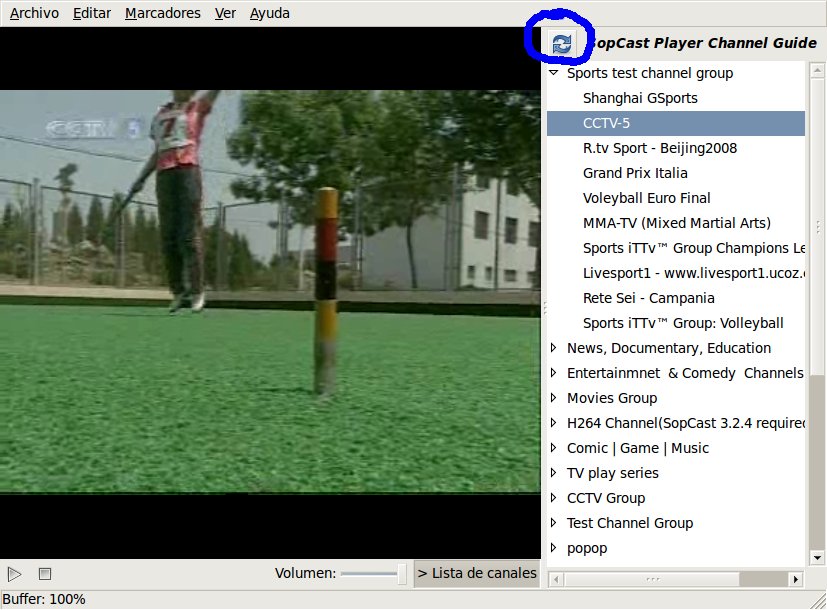Image resolution: width=827 pixels, height=610 pixels.
Task: Expand the Test Channel Group
Action: point(553,522)
